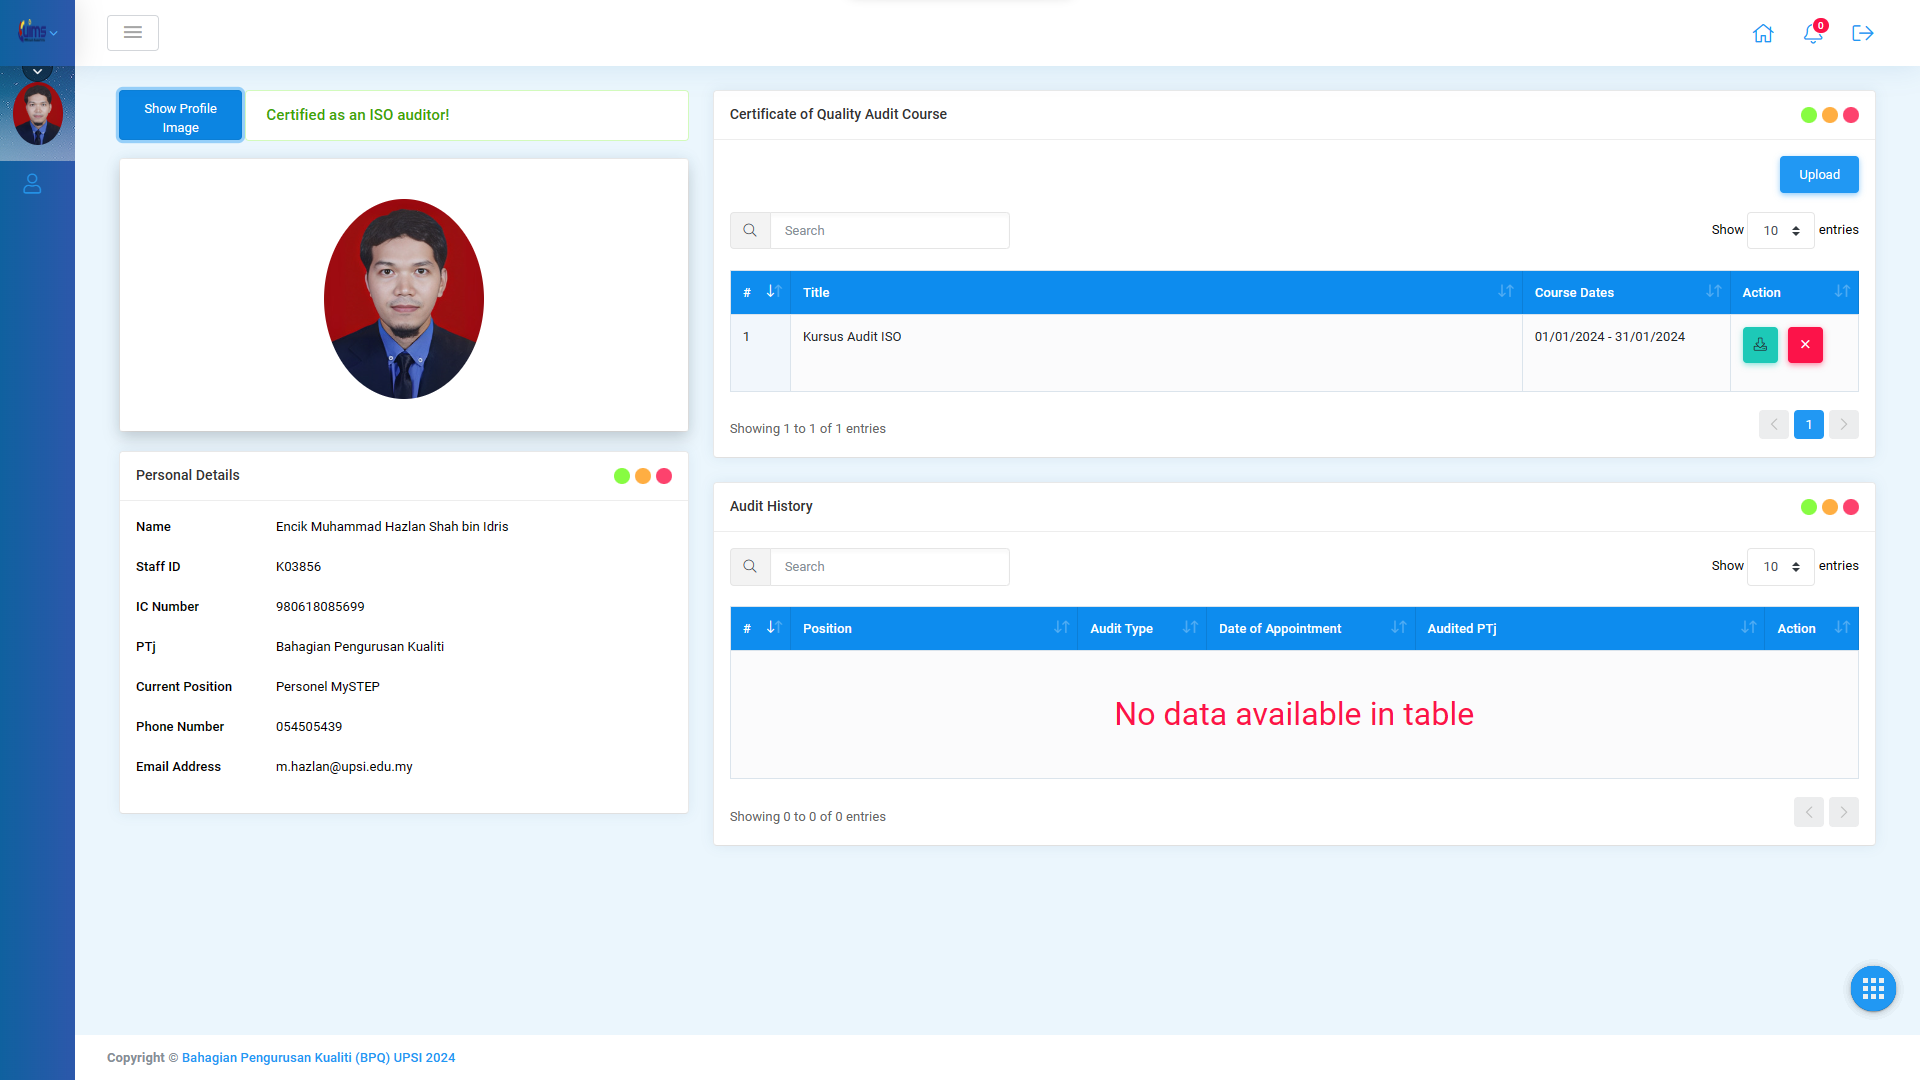This screenshot has height=1080, width=1920.
Task: Click red dot on Audit History panel
Action: tap(1851, 507)
